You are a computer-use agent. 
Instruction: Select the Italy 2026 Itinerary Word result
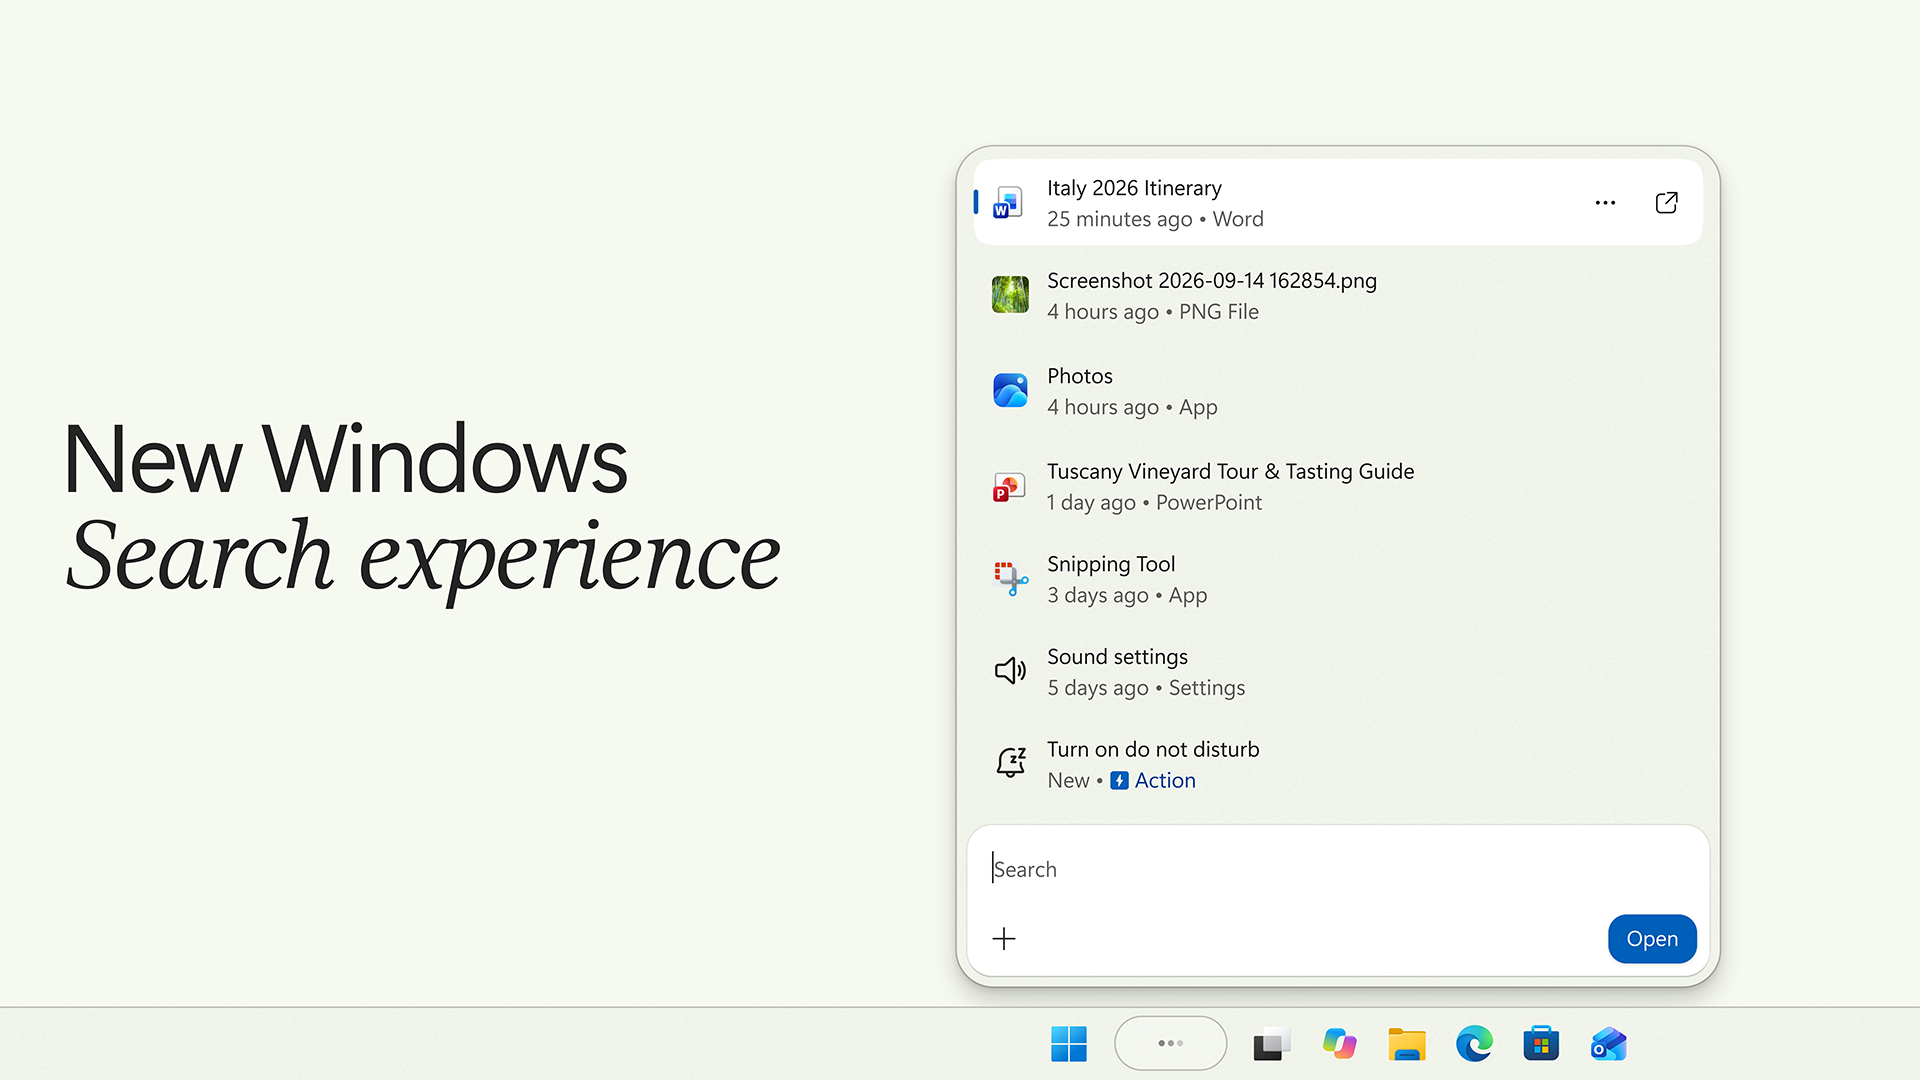tap(1338, 203)
